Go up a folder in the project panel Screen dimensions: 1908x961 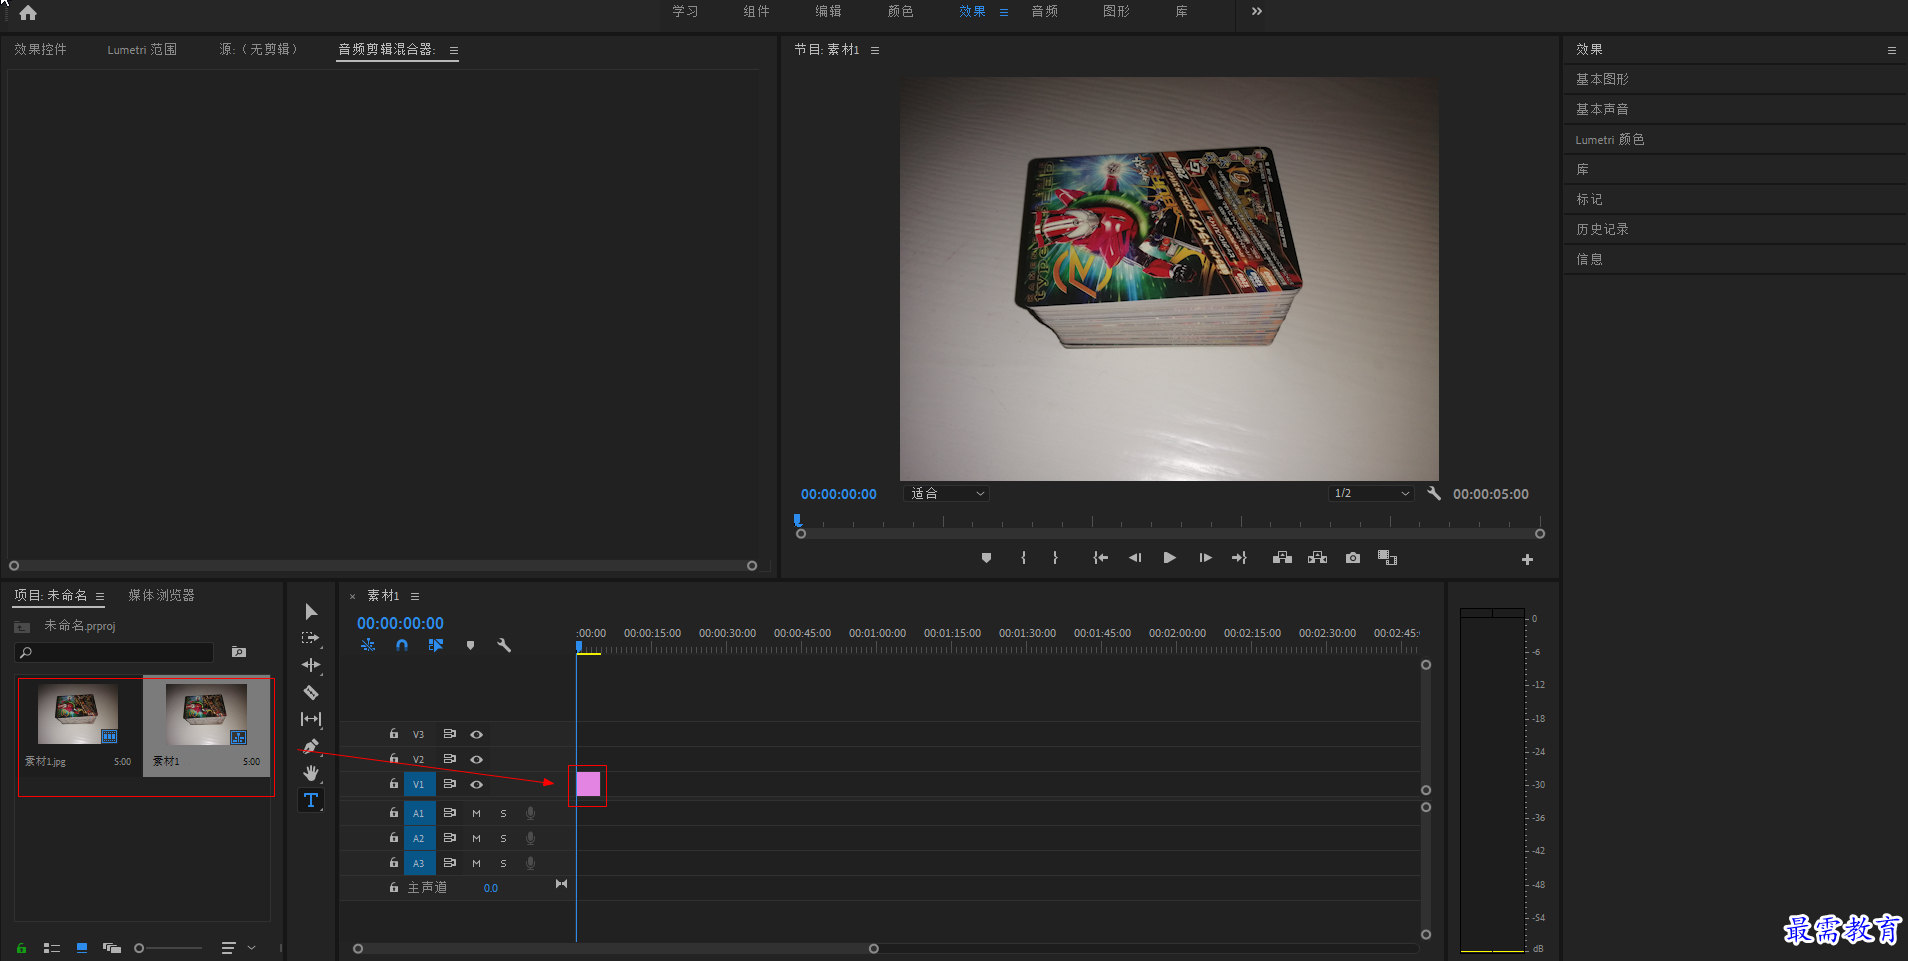click(22, 627)
